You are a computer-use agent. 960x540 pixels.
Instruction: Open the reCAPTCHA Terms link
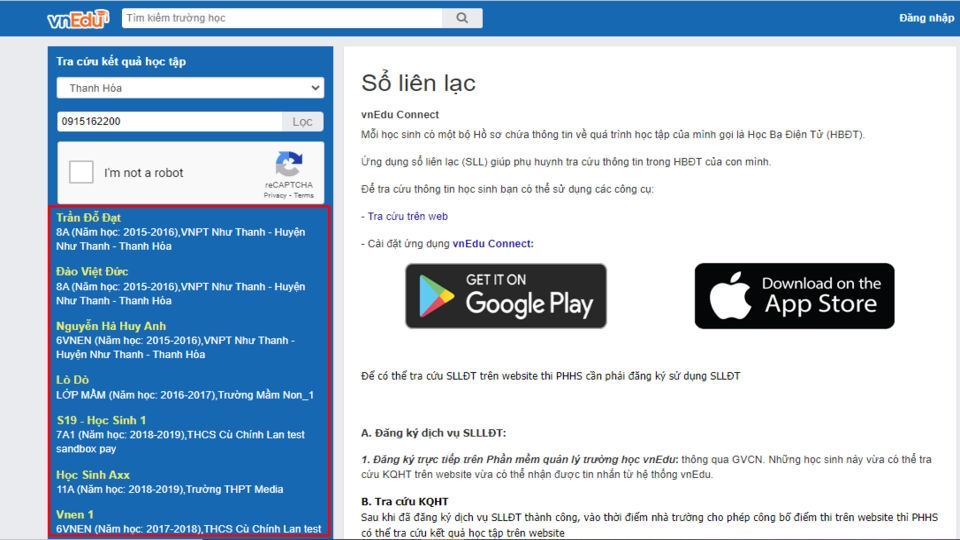pyautogui.click(x=304, y=195)
